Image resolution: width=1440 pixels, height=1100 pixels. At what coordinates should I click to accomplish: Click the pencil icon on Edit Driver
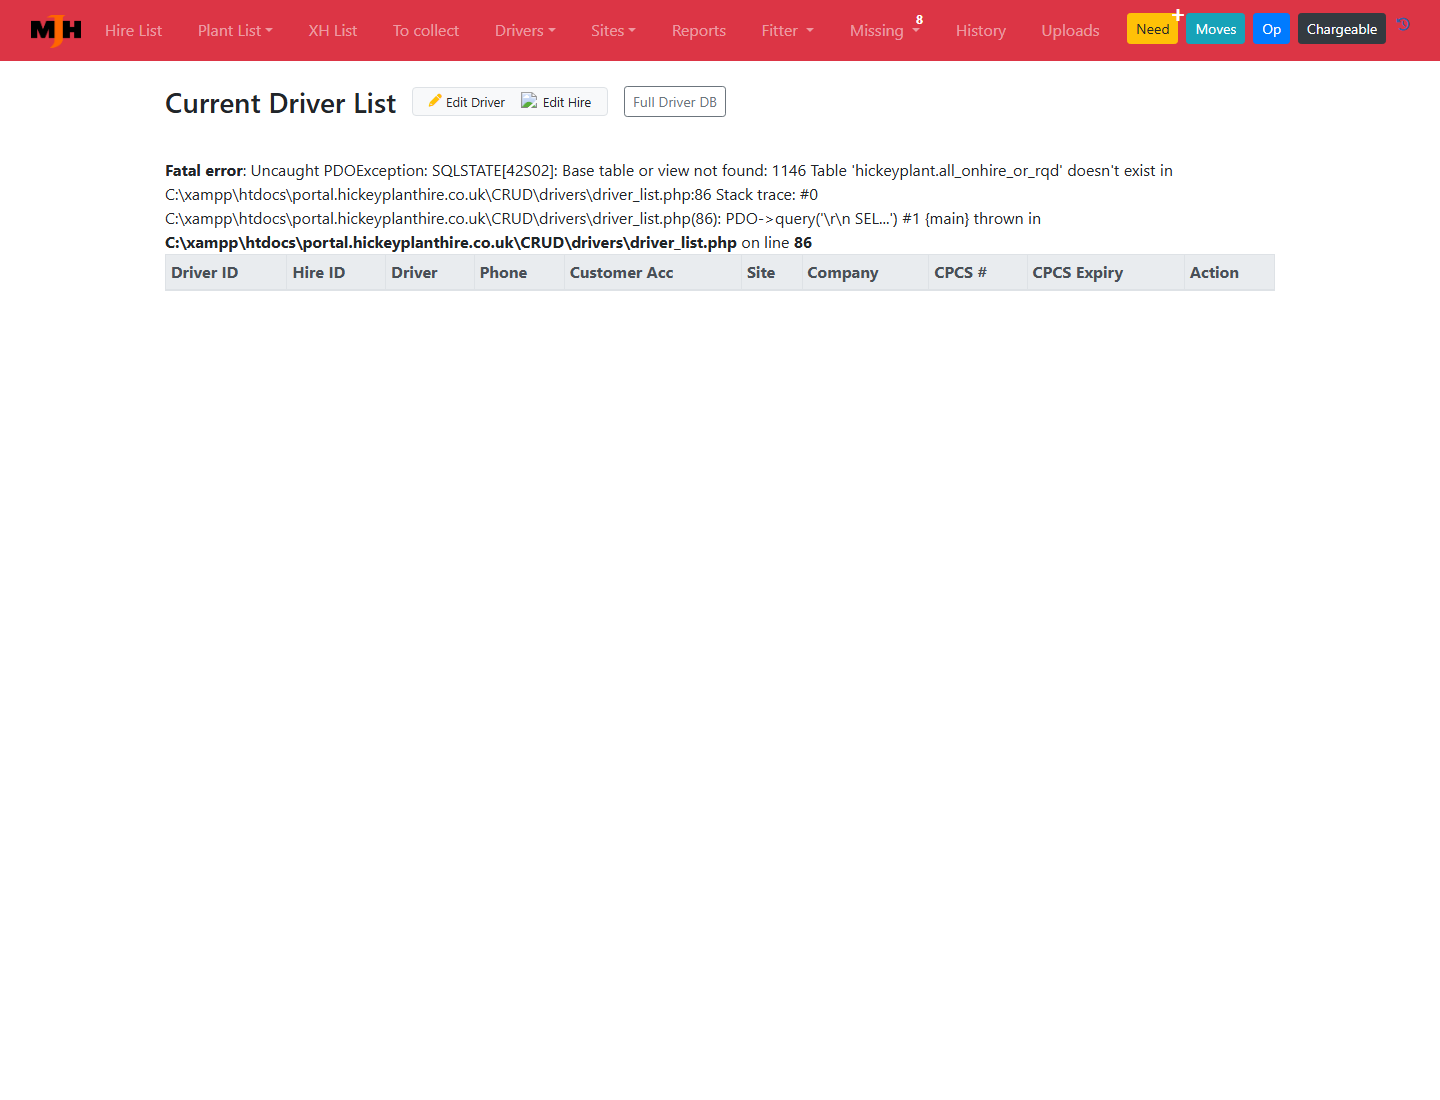(435, 101)
